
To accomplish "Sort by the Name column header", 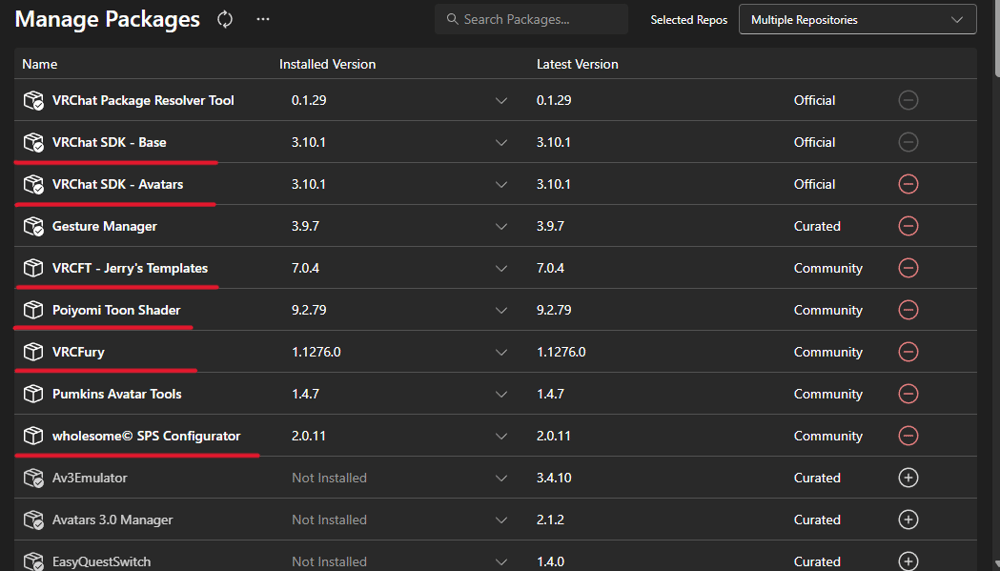I will click(40, 64).
